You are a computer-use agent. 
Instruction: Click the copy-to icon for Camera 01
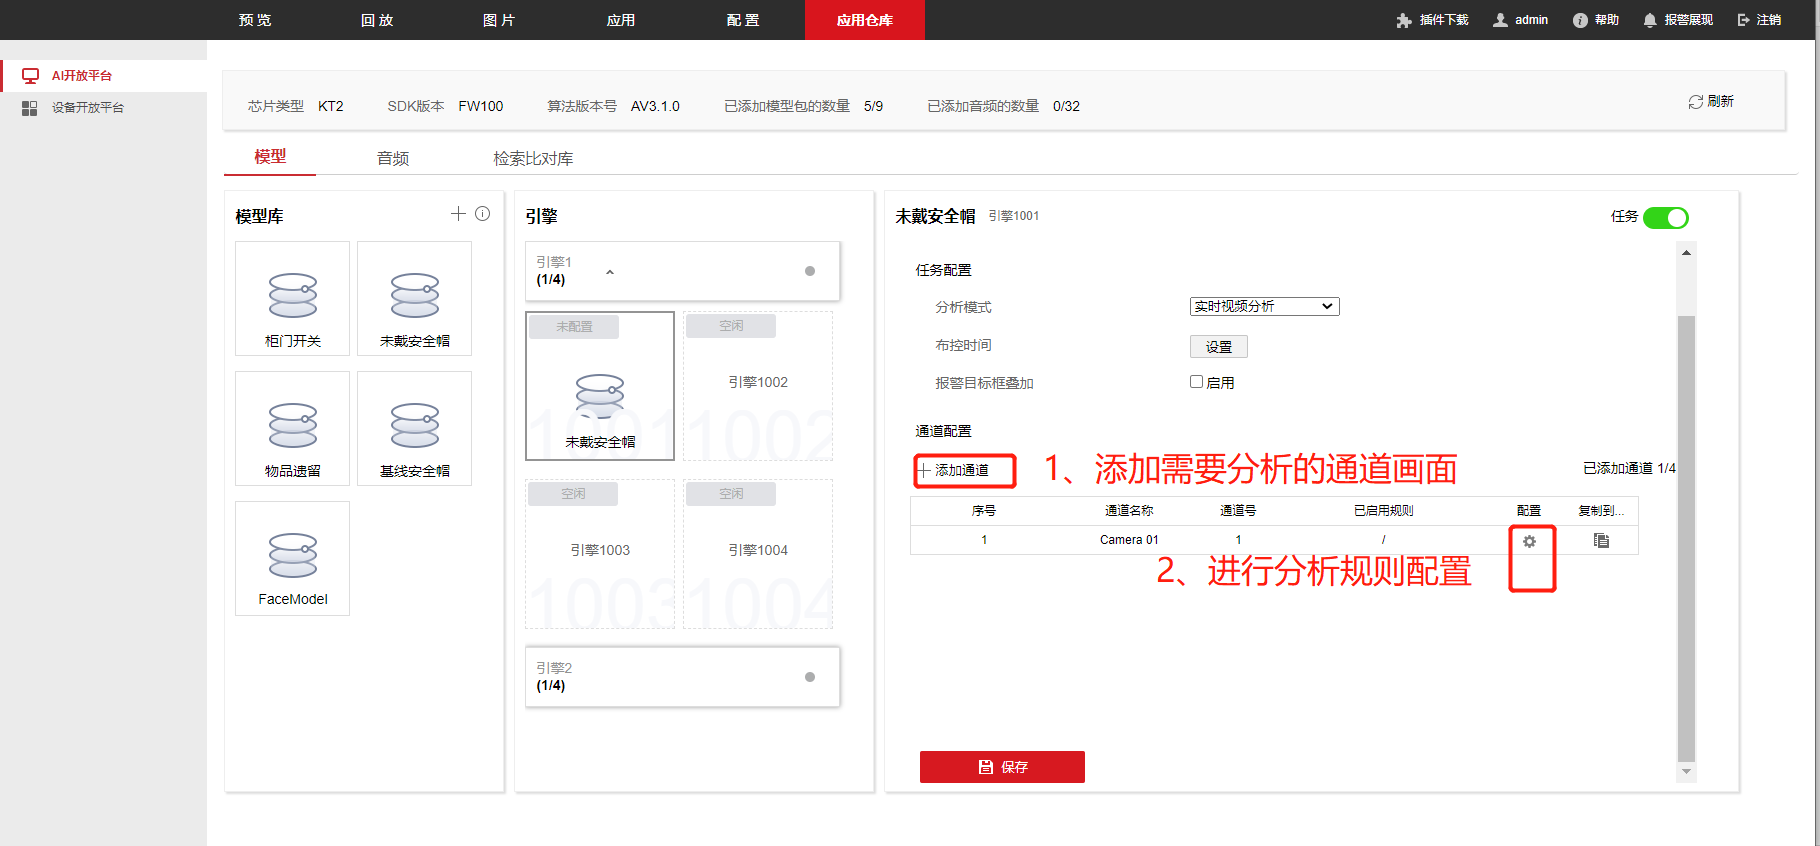(x=1601, y=541)
